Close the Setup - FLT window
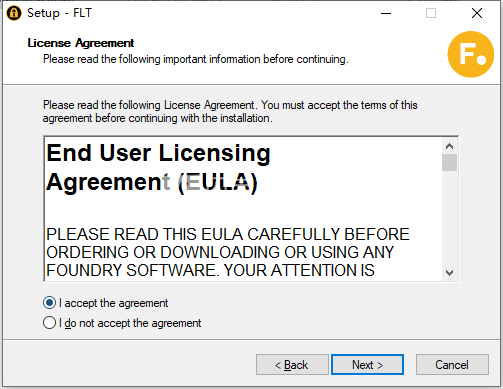Image resolution: width=503 pixels, height=389 pixels. (477, 13)
